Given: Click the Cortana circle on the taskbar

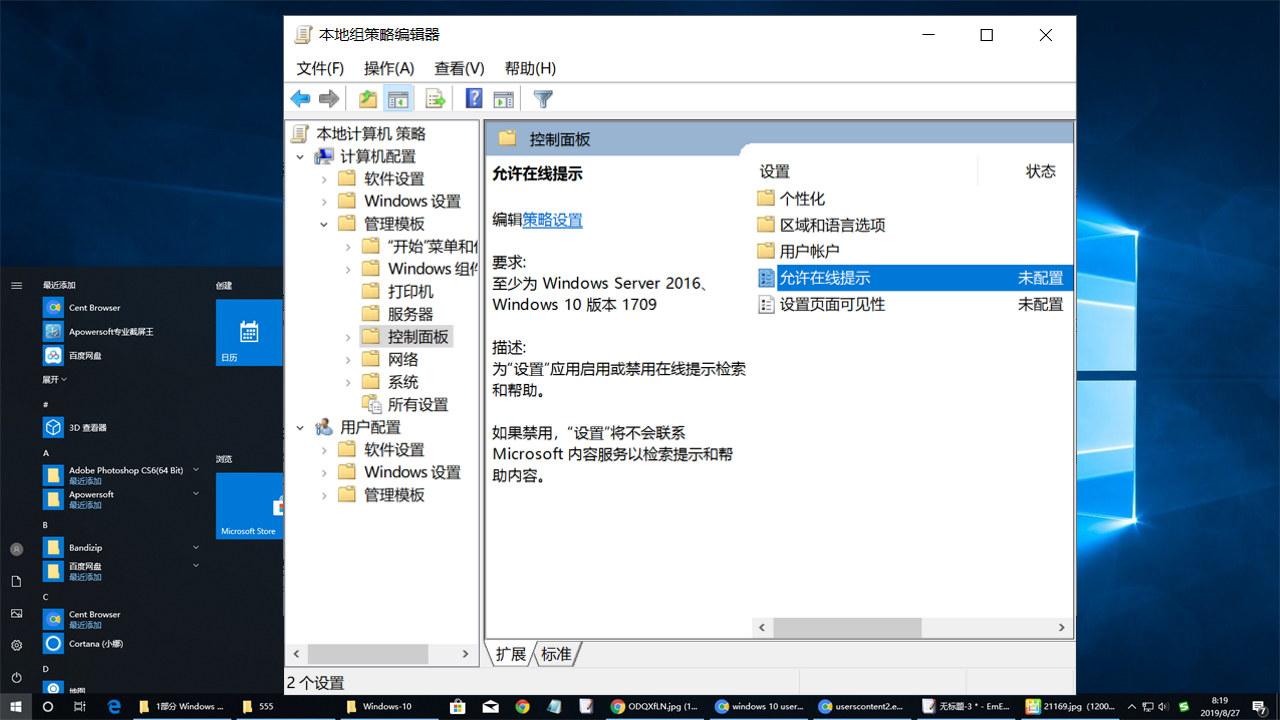Looking at the screenshot, I should pyautogui.click(x=48, y=706).
